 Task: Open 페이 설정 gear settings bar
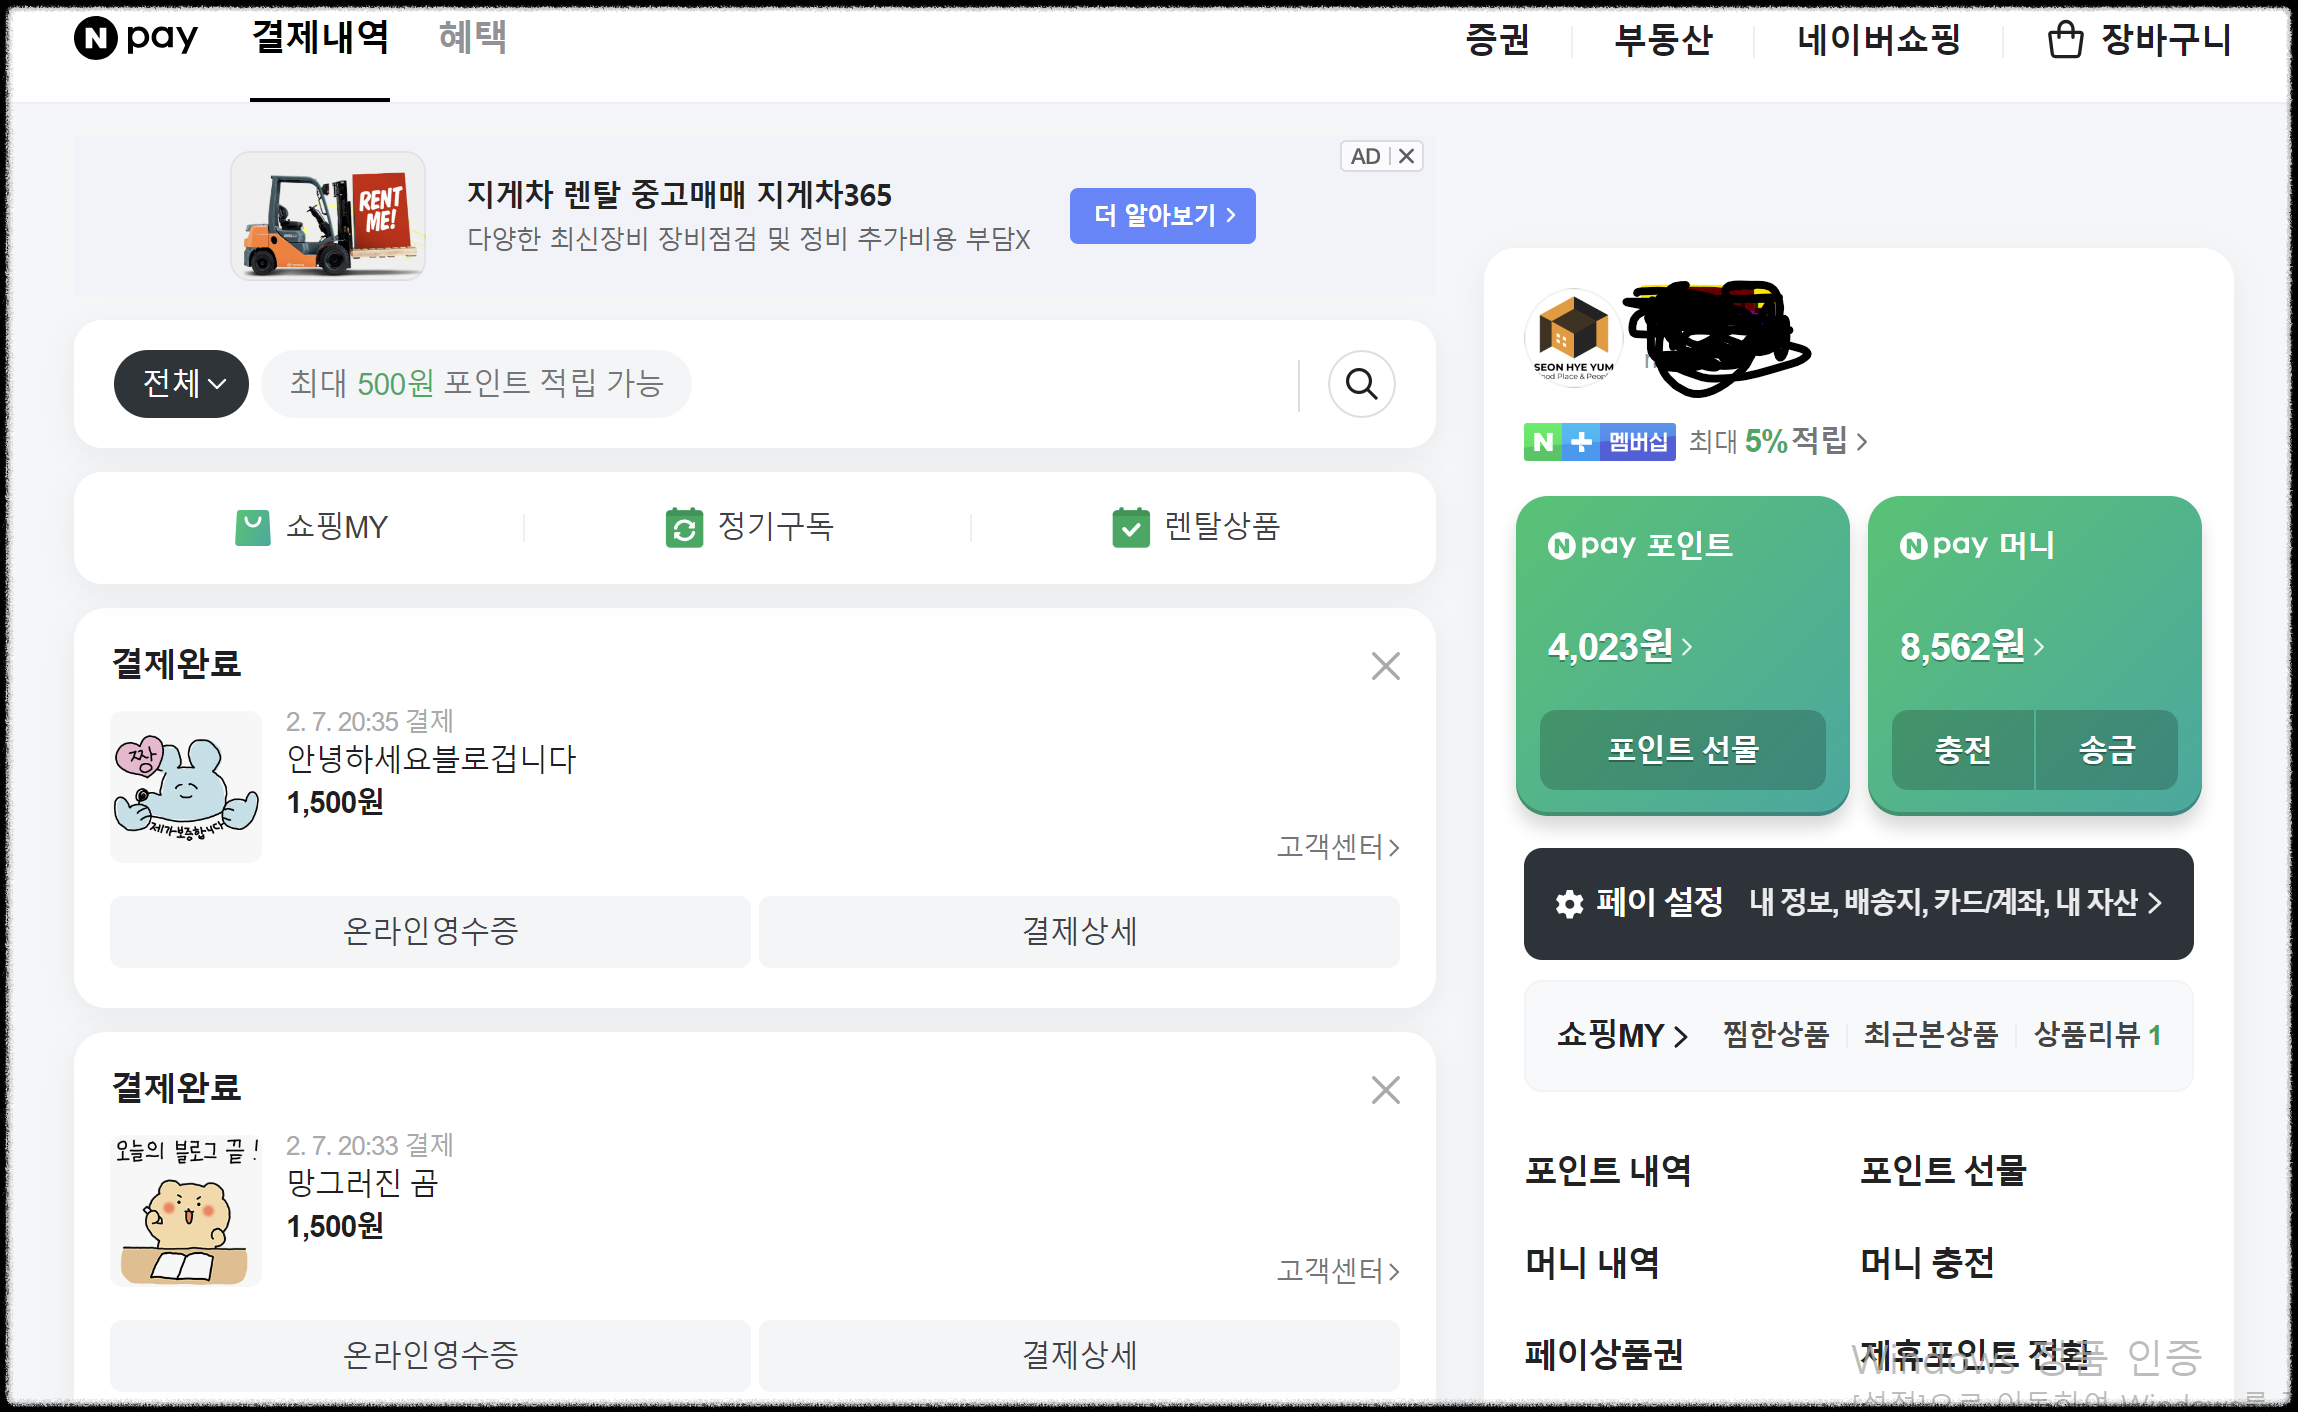coord(1858,903)
